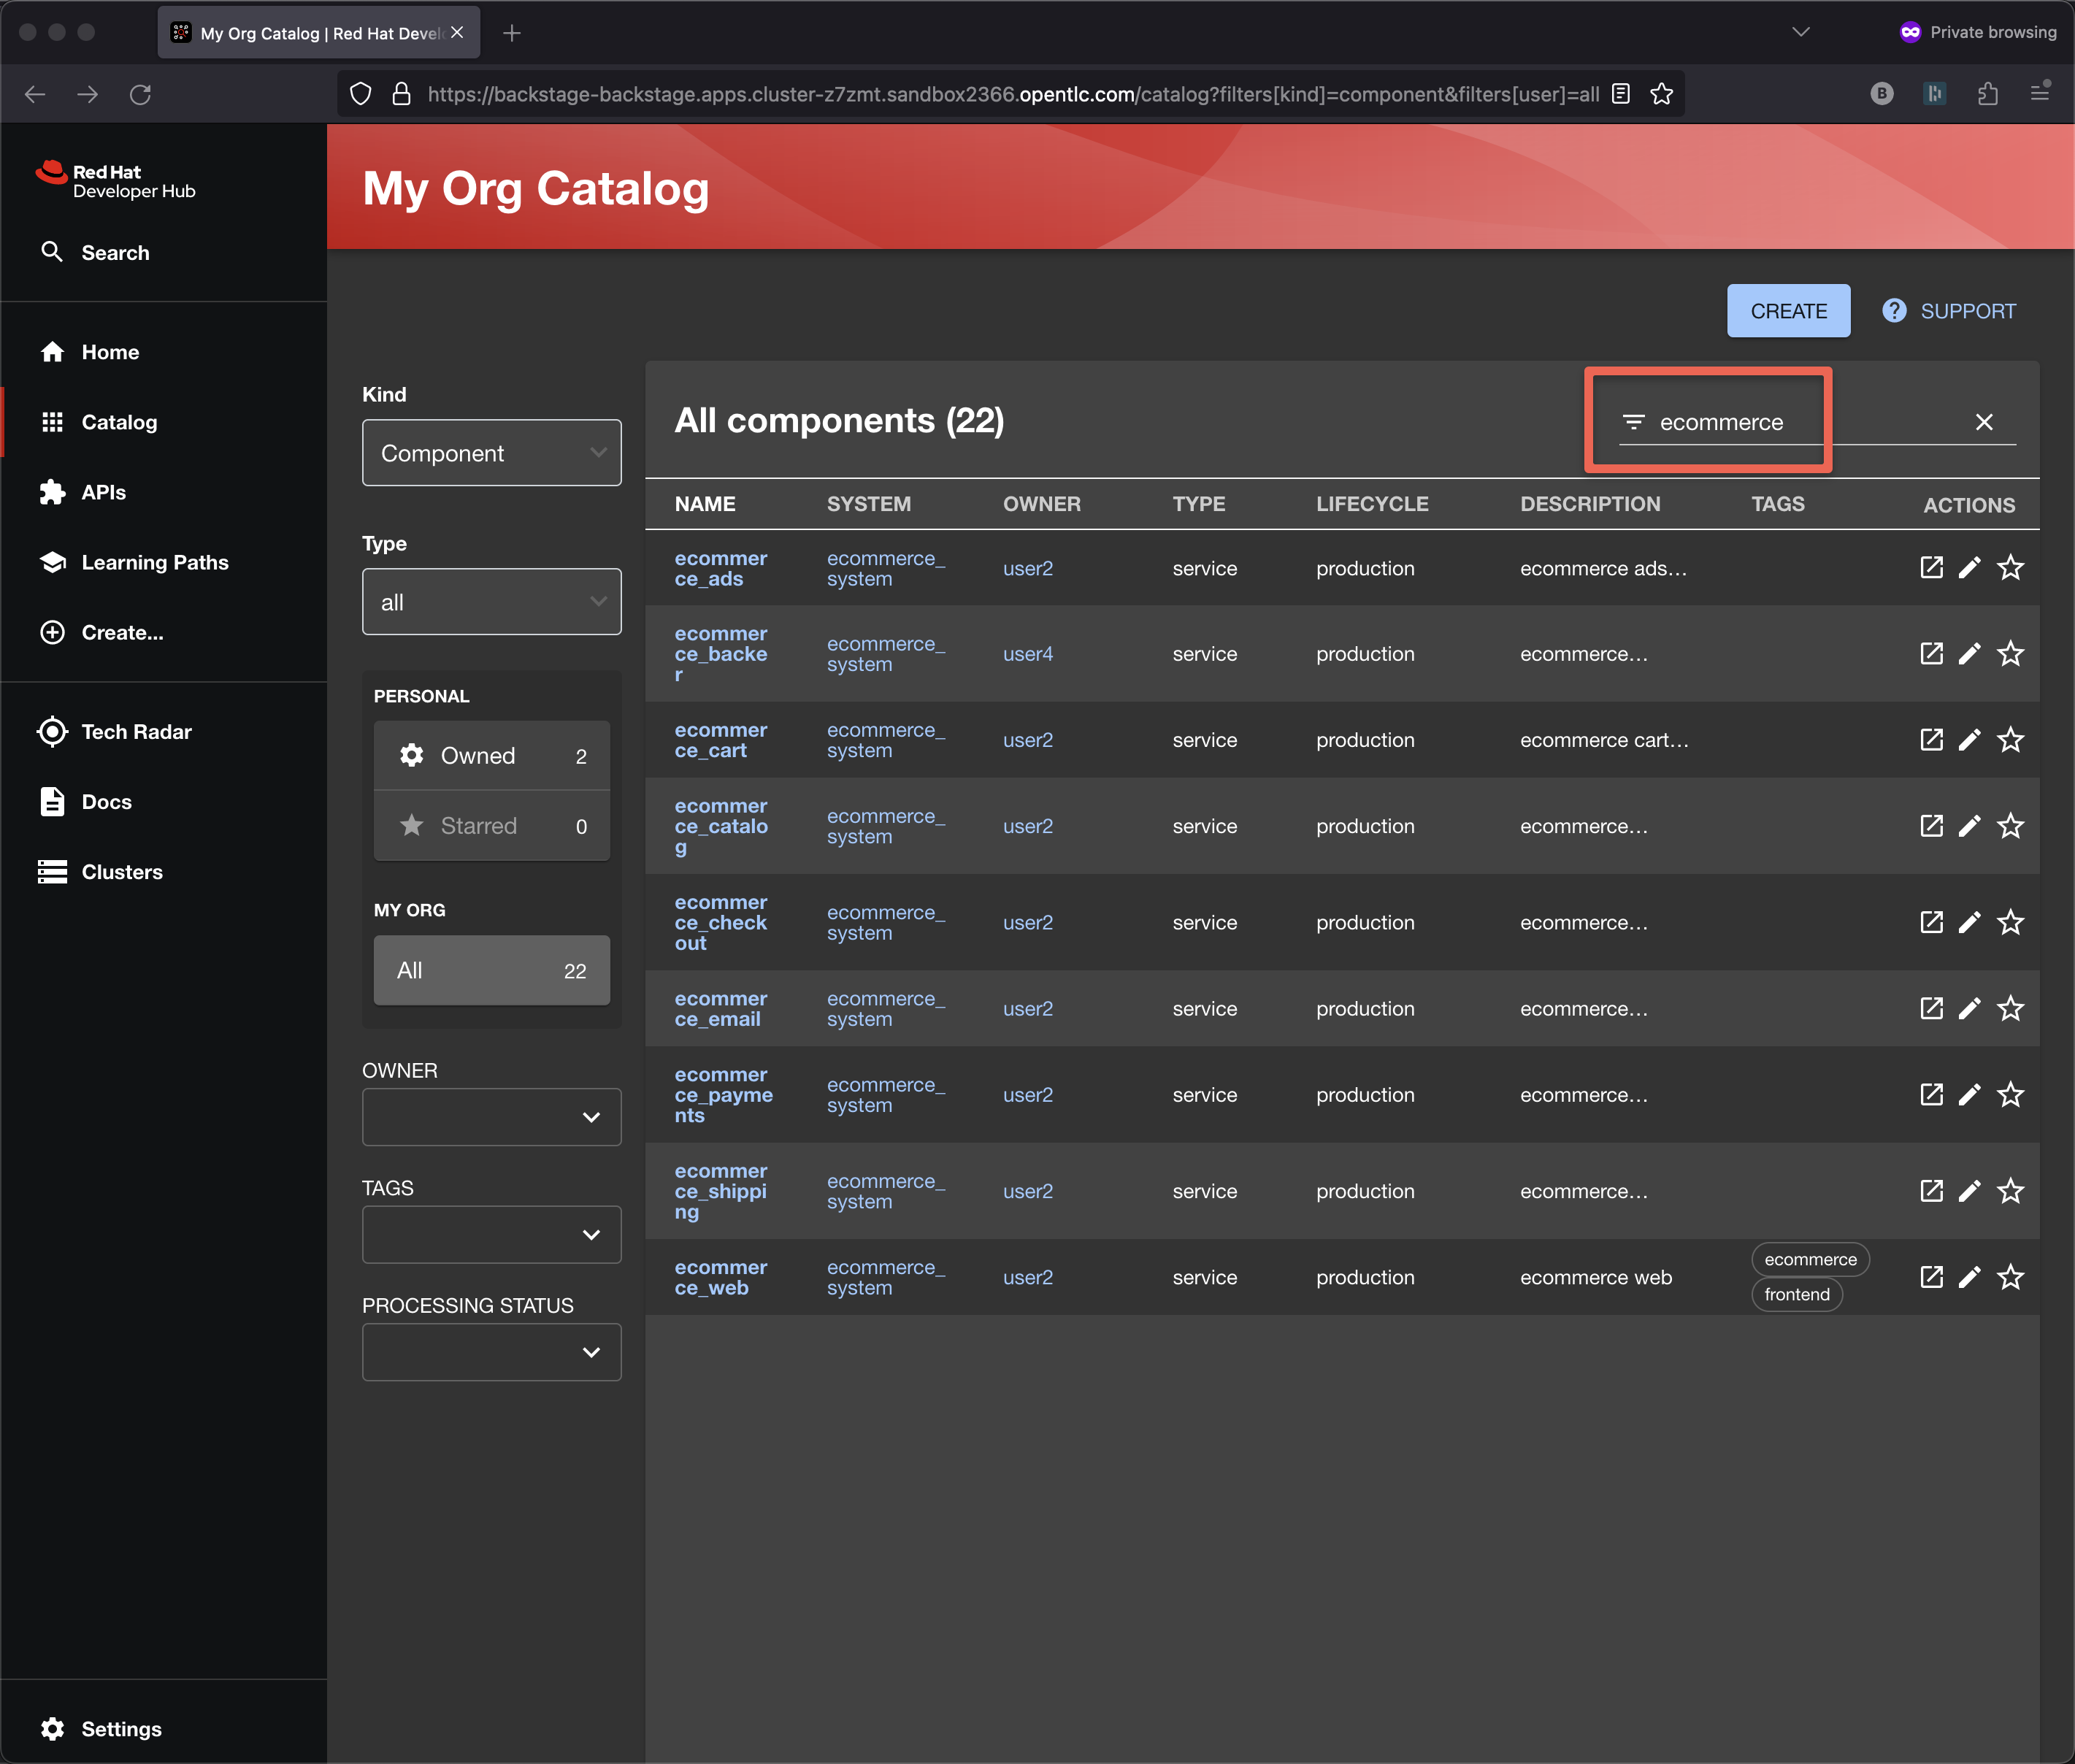Expand the Kind Component dropdown
Viewport: 2075px width, 1764px height.
(491, 453)
